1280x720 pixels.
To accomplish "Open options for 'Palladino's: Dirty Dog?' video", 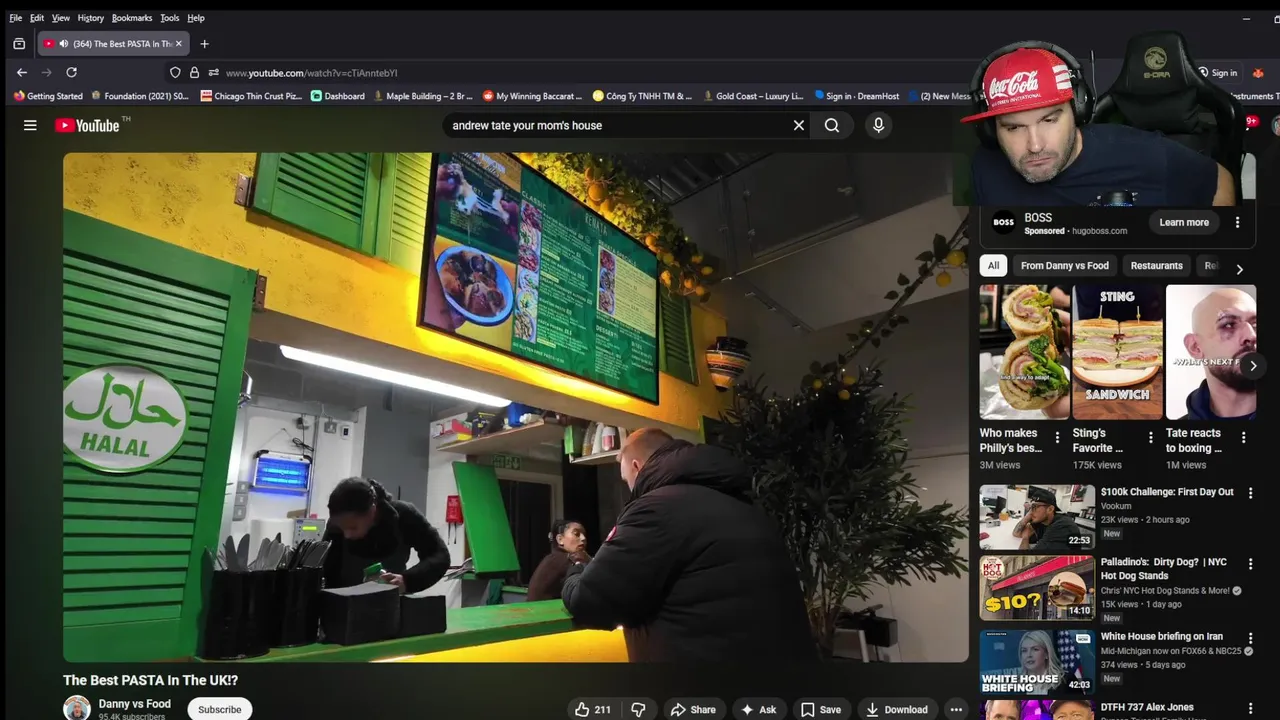I will tap(1250, 564).
